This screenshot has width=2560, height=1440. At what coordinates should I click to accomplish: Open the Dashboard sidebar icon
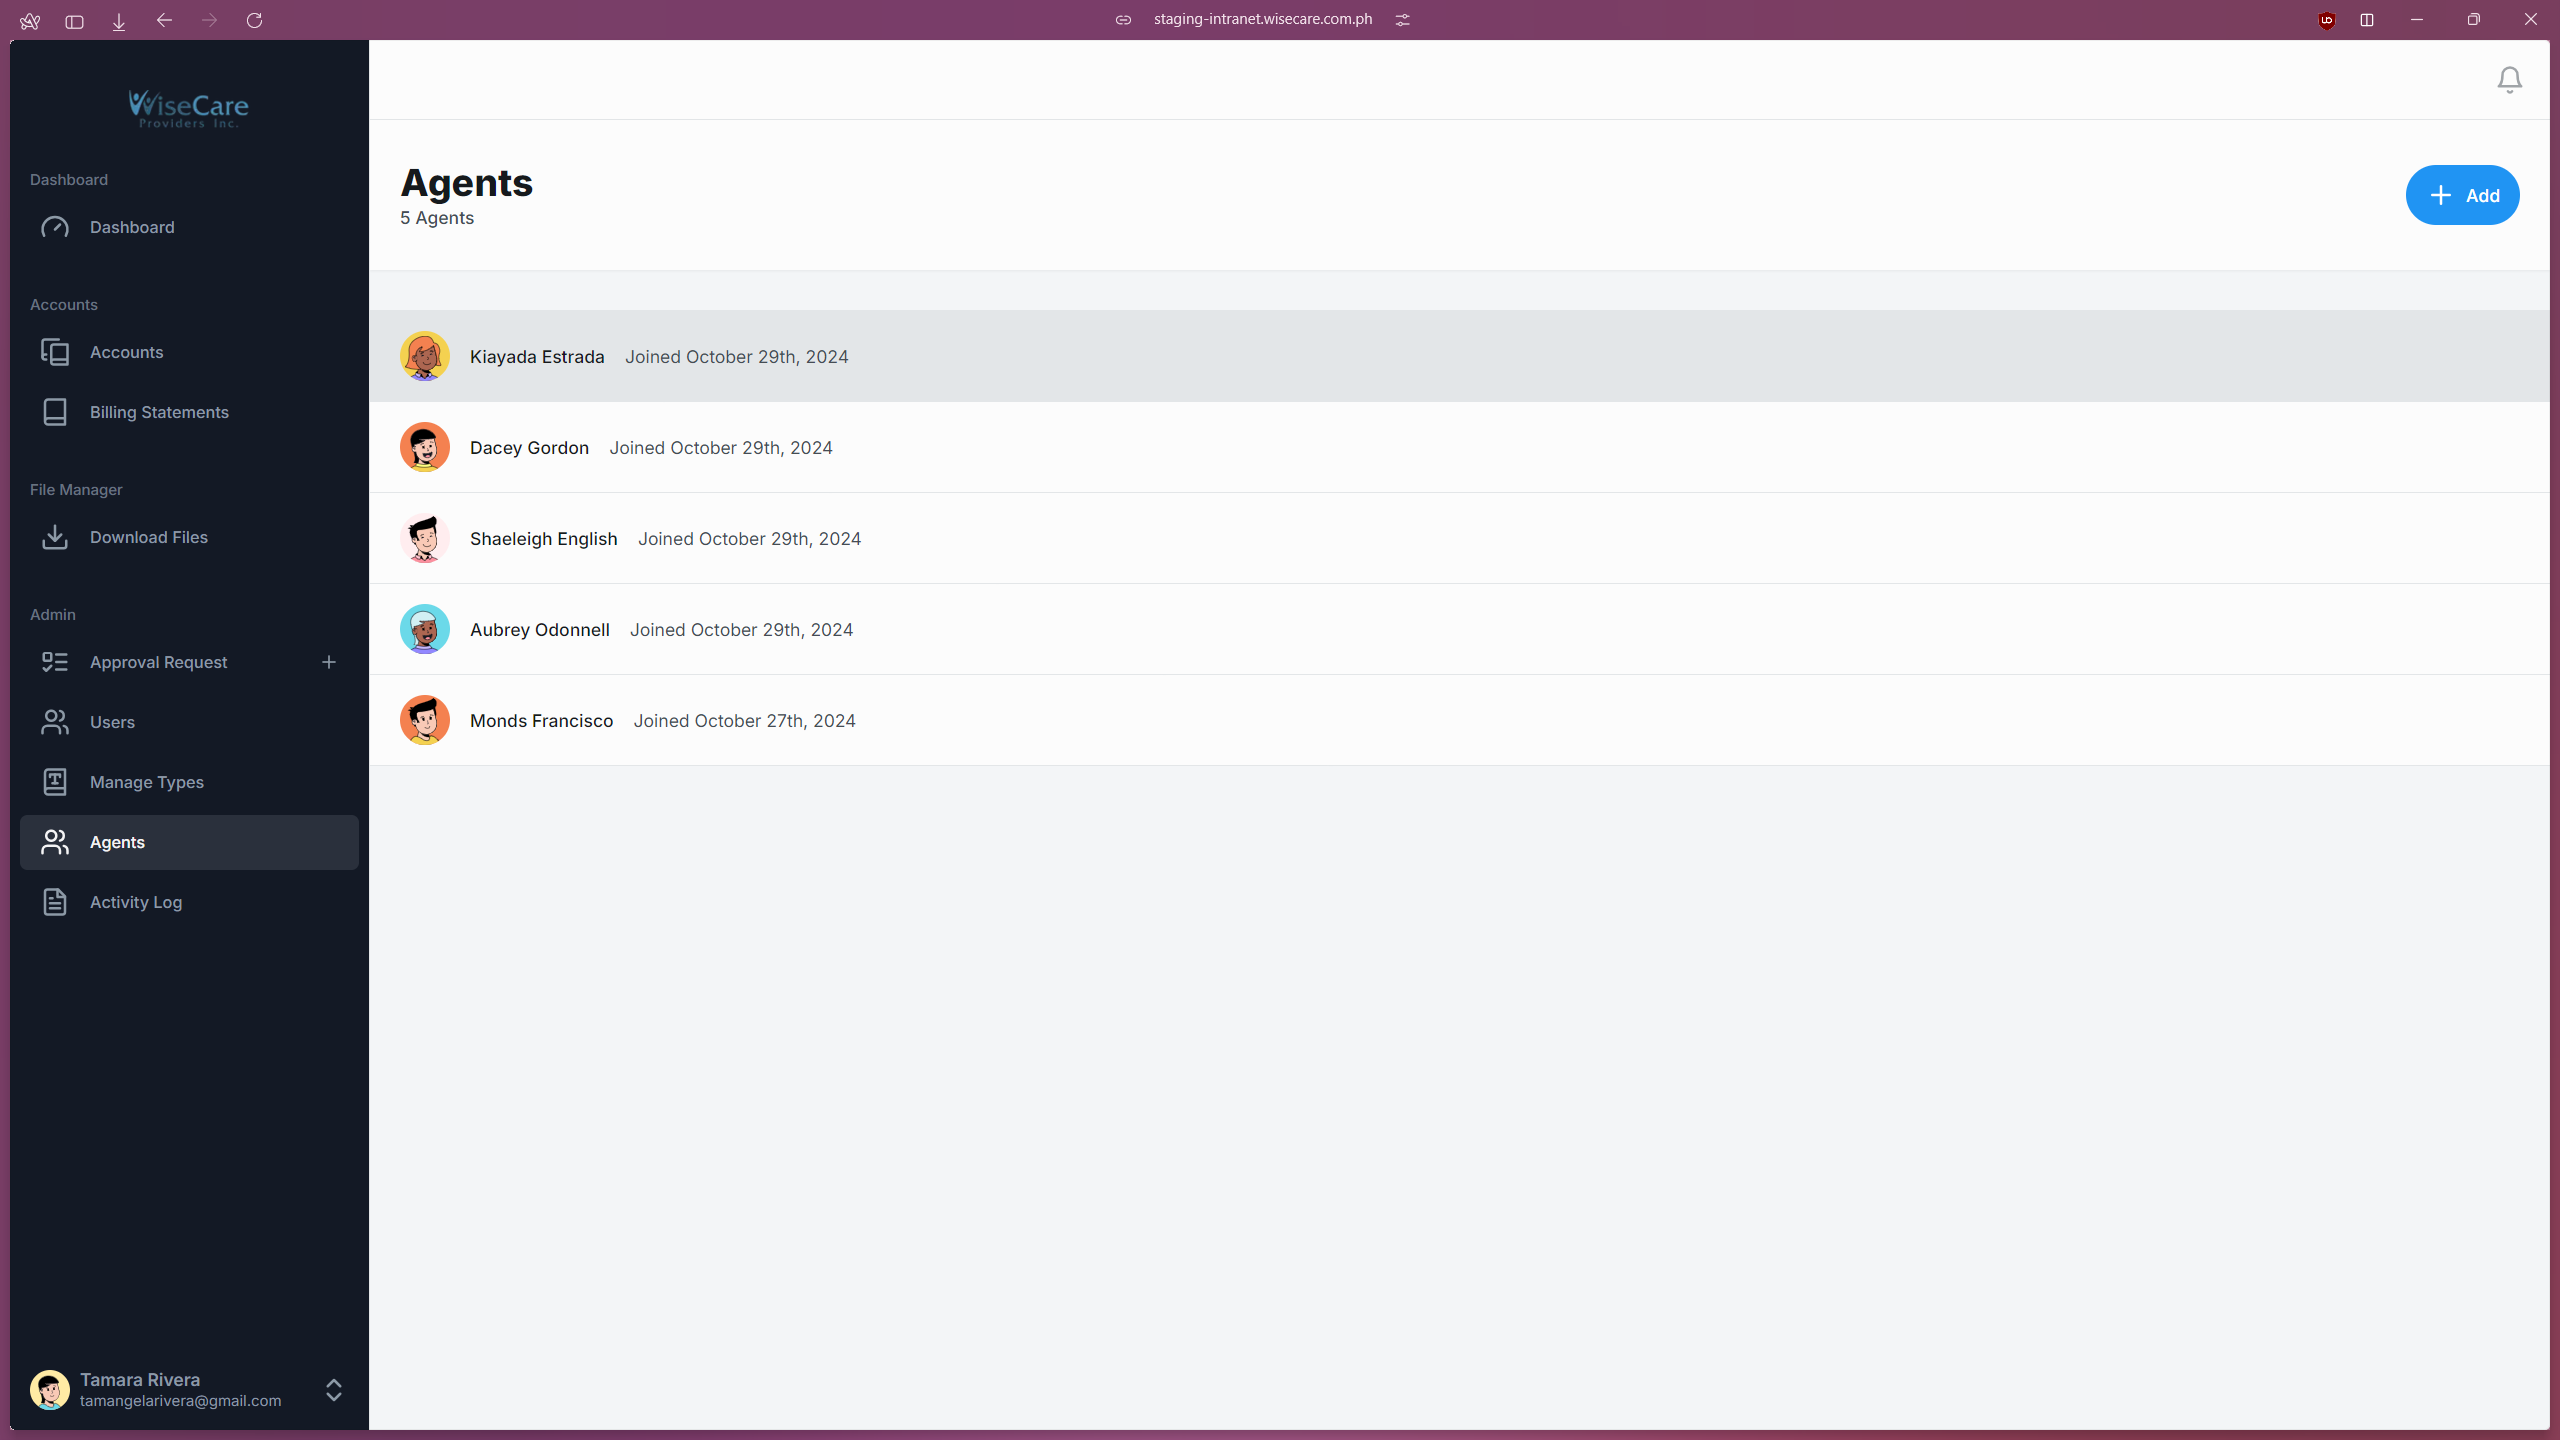click(55, 227)
